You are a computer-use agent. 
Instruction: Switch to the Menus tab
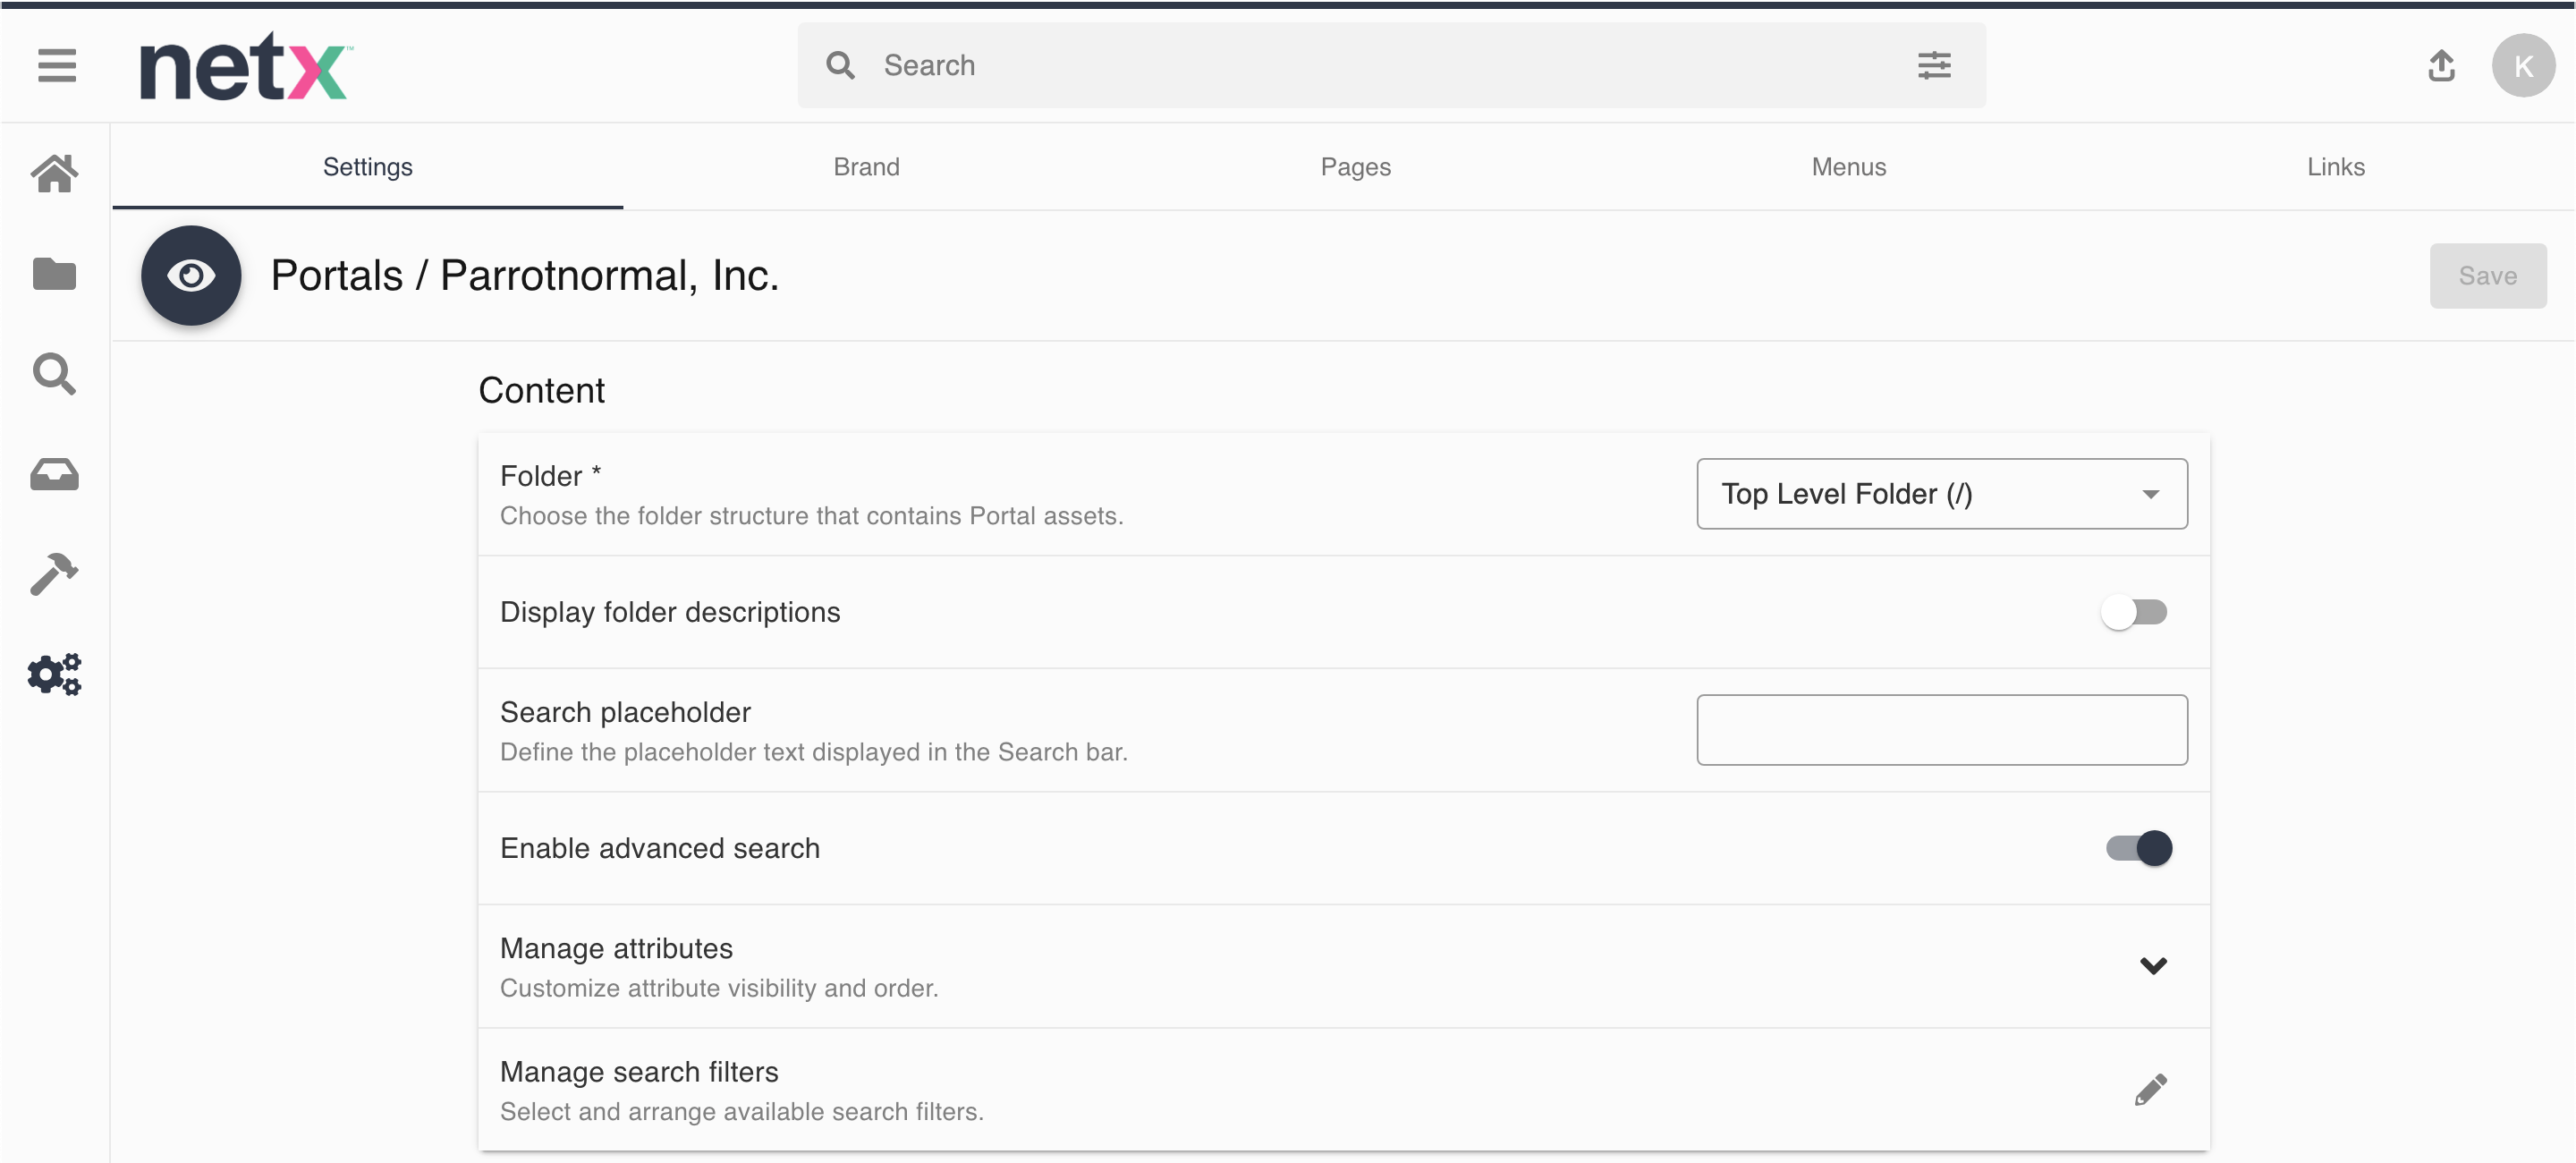point(1848,167)
